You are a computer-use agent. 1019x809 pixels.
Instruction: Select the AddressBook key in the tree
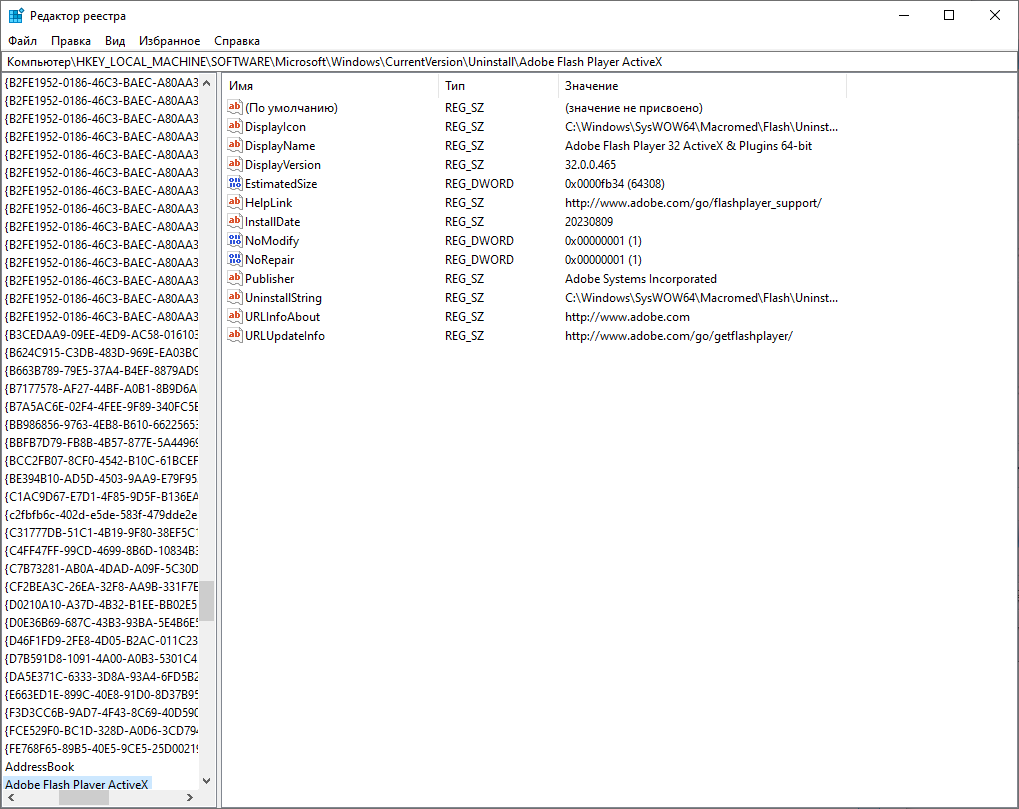(40, 767)
